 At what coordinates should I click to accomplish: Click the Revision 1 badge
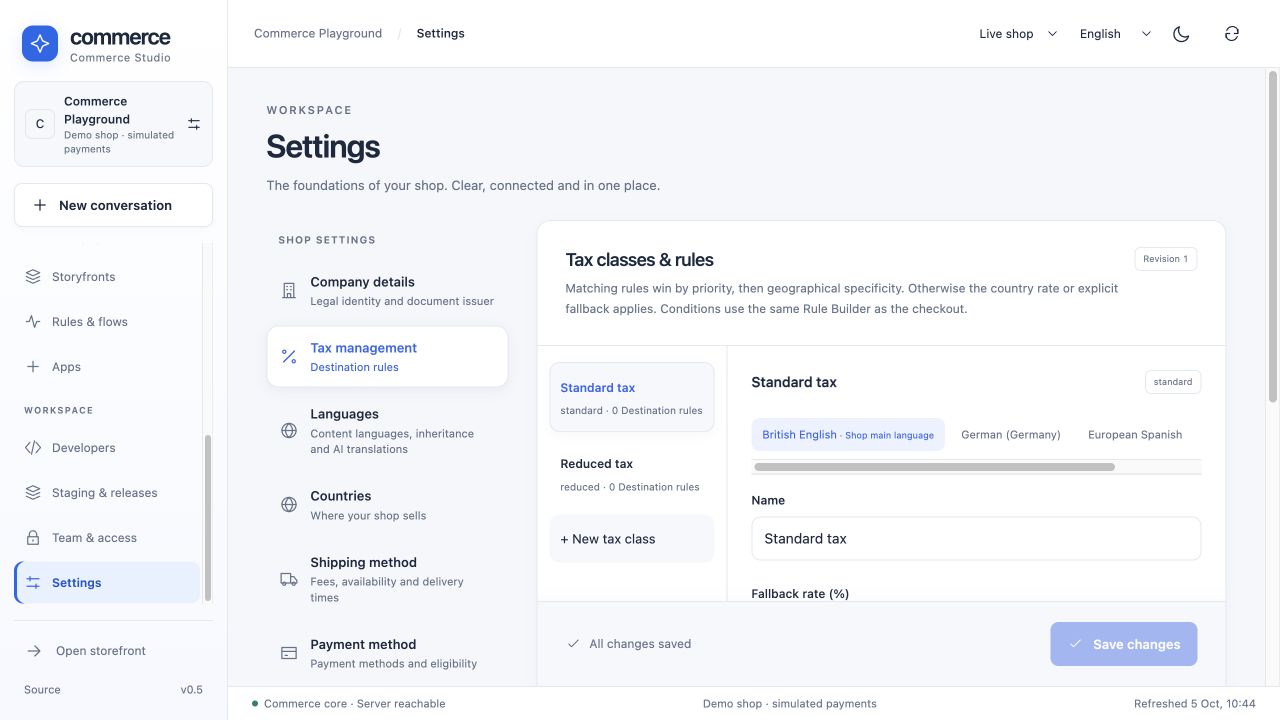click(x=1166, y=259)
